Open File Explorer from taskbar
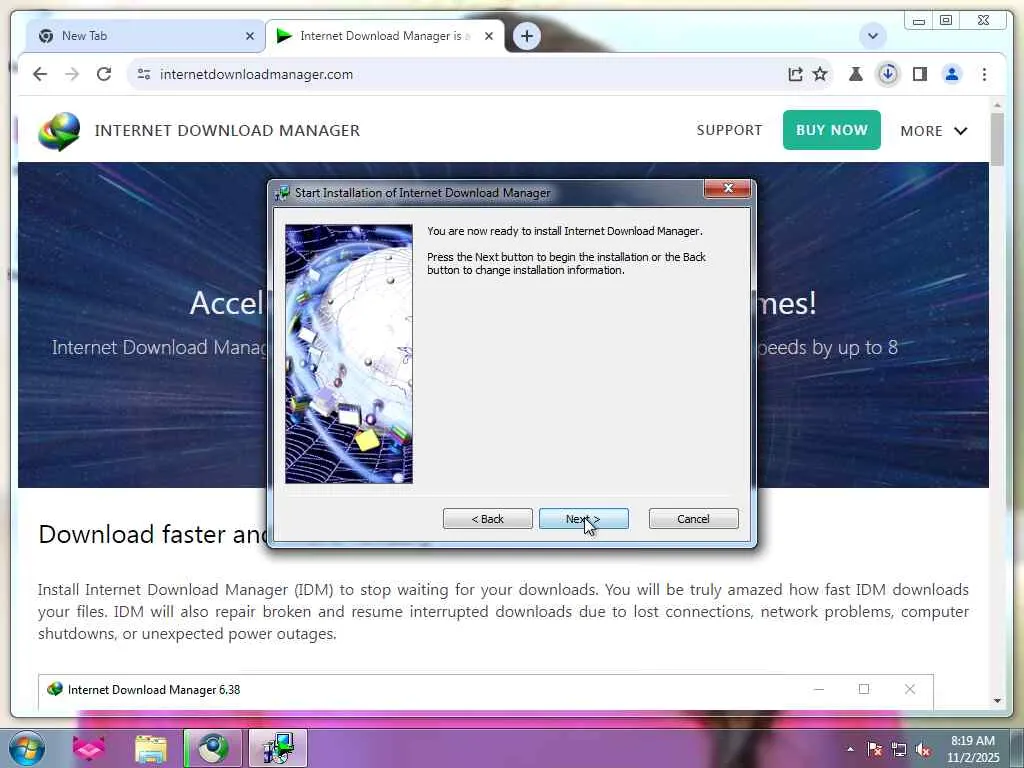 pyautogui.click(x=151, y=748)
